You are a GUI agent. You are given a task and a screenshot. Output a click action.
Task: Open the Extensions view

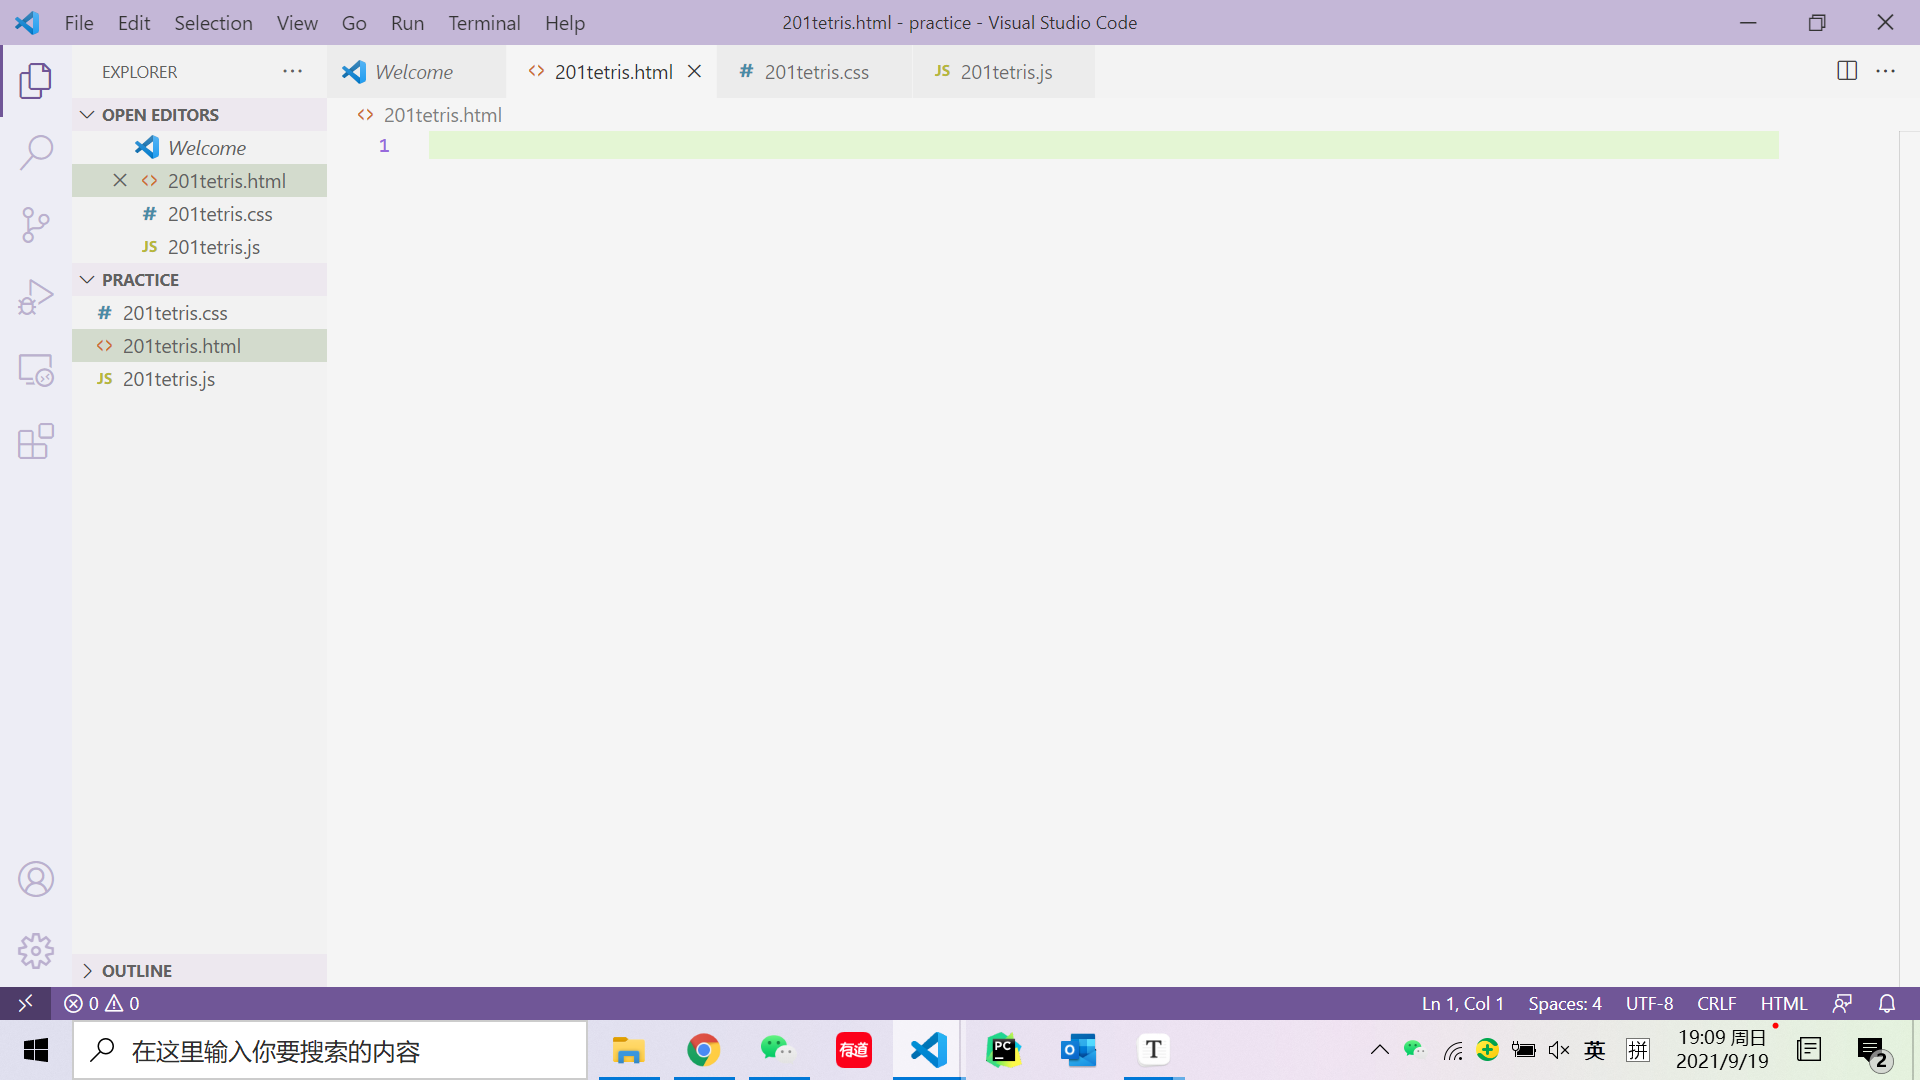click(36, 441)
